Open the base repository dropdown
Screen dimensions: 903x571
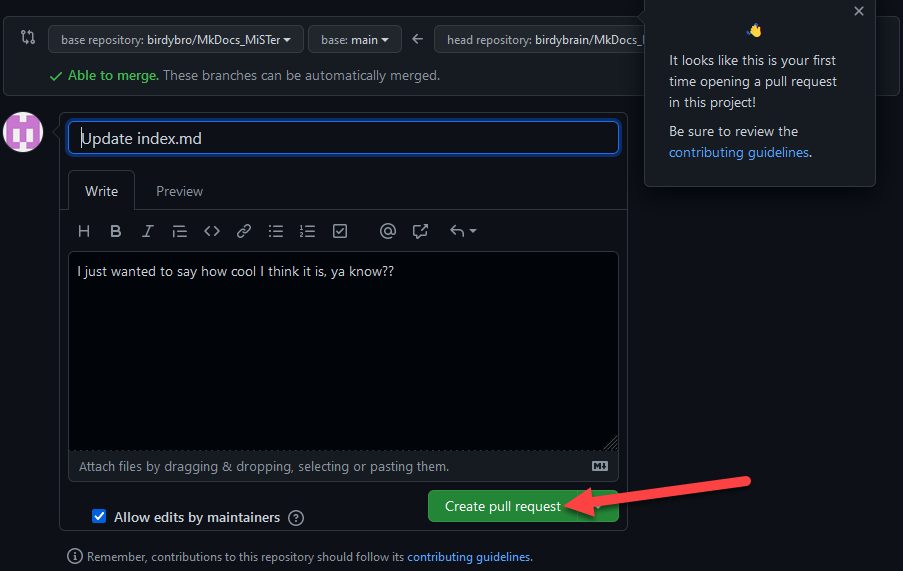pyautogui.click(x=176, y=40)
